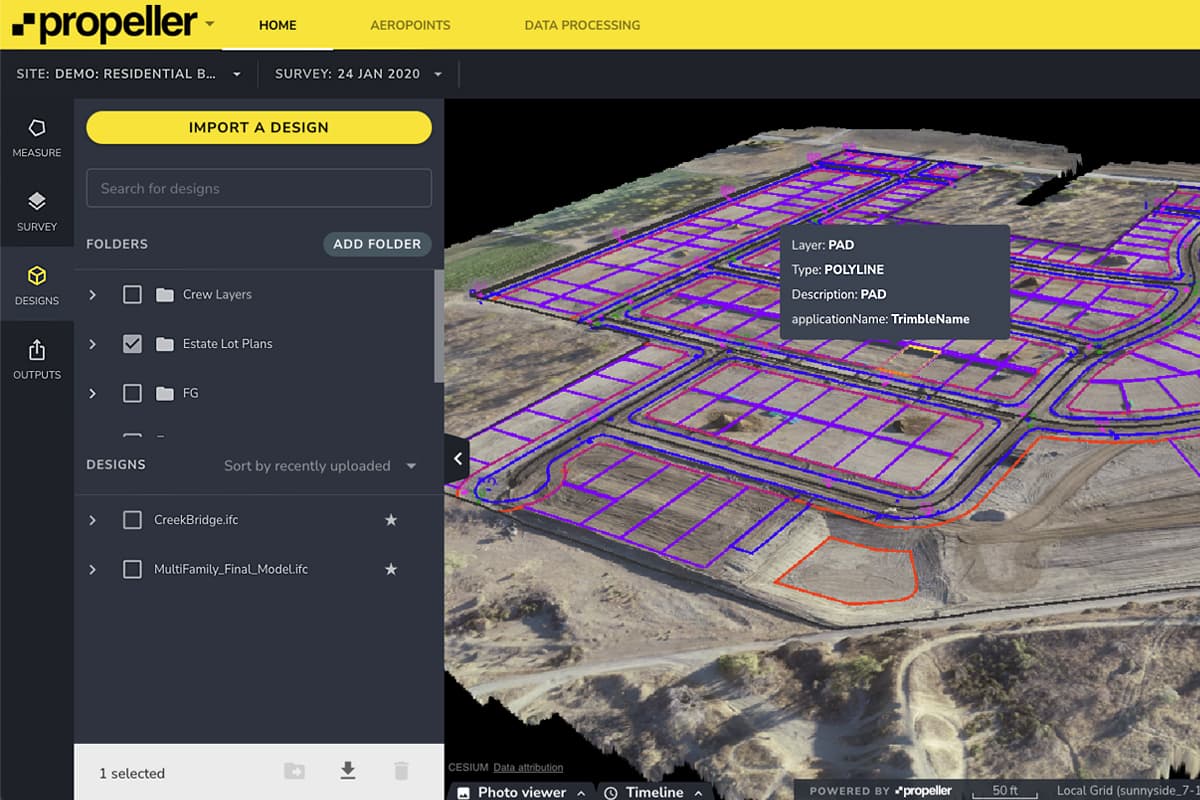
Task: Favorite CreekBridge.ifc with the star
Action: 391,520
